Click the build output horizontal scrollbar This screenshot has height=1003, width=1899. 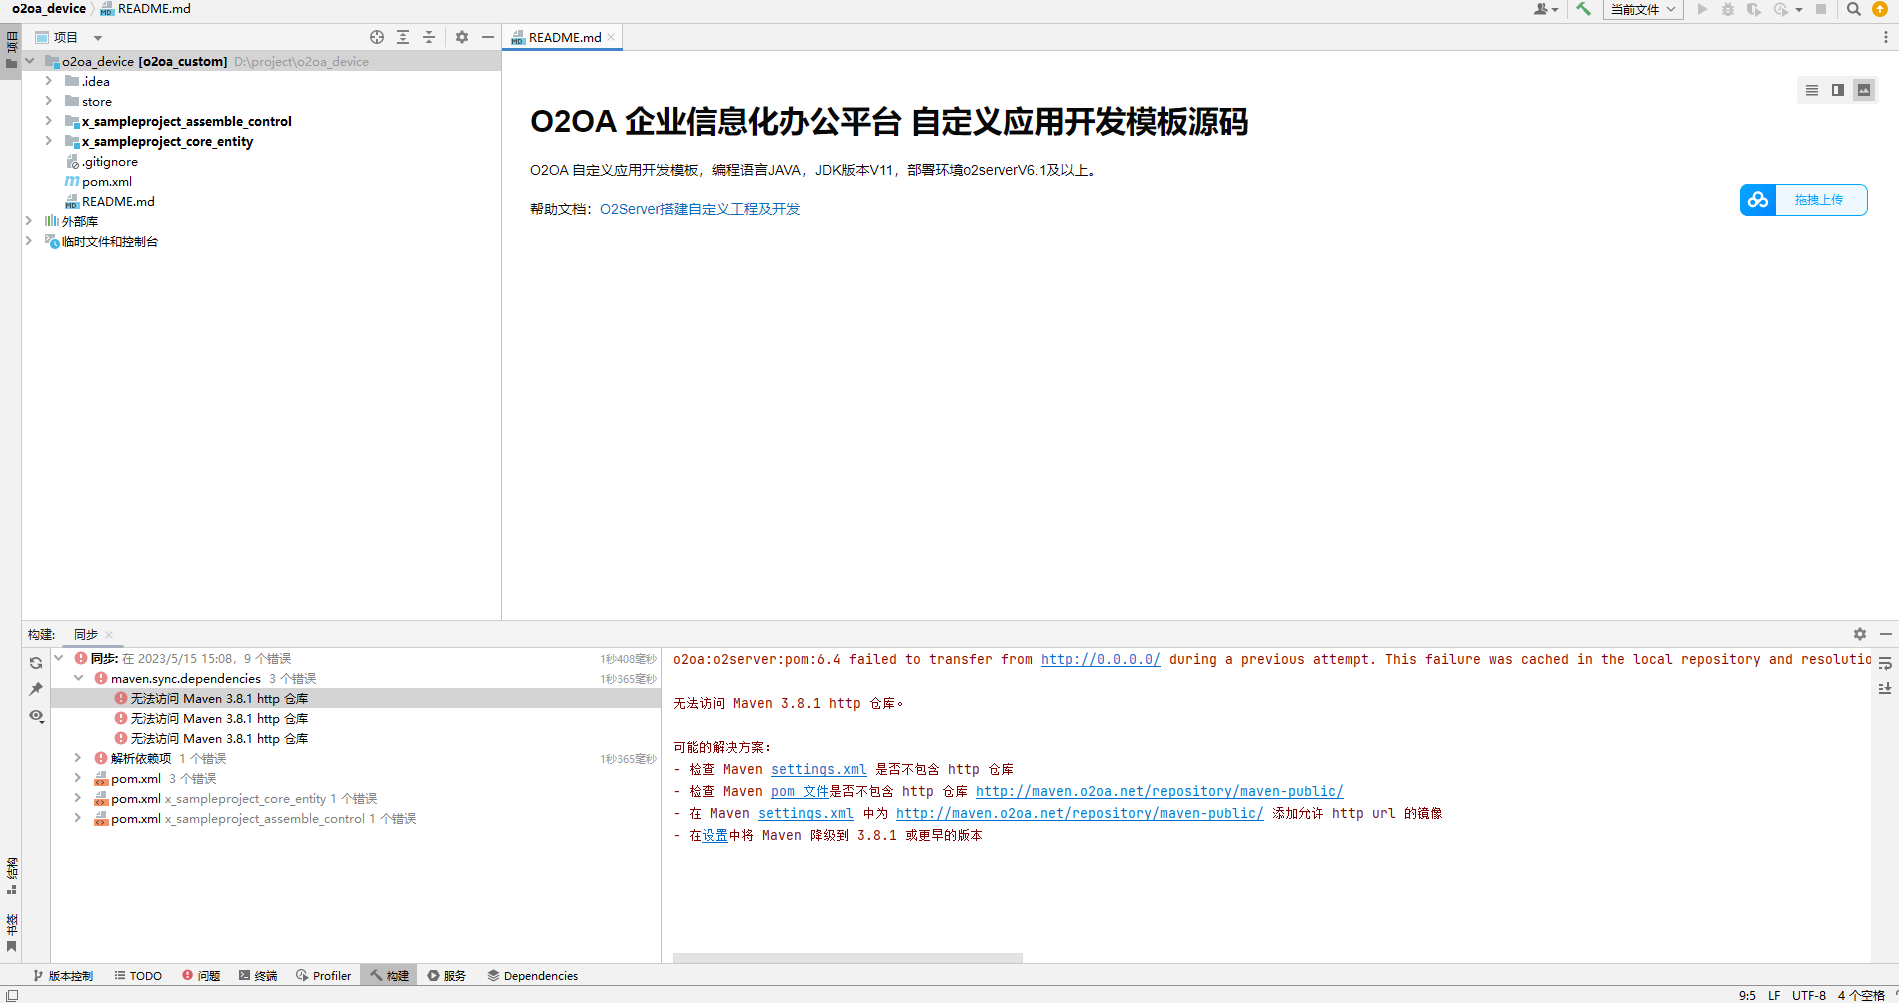pos(848,958)
